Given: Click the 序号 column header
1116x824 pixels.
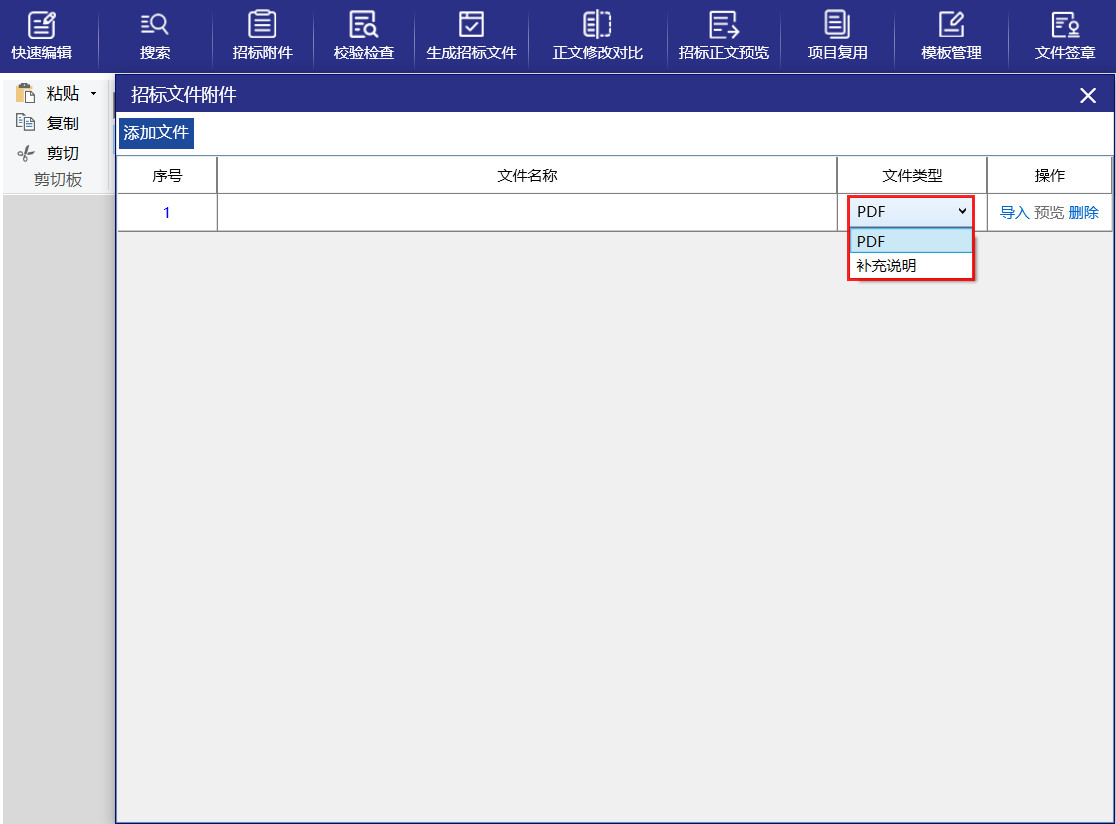Looking at the screenshot, I should (167, 175).
